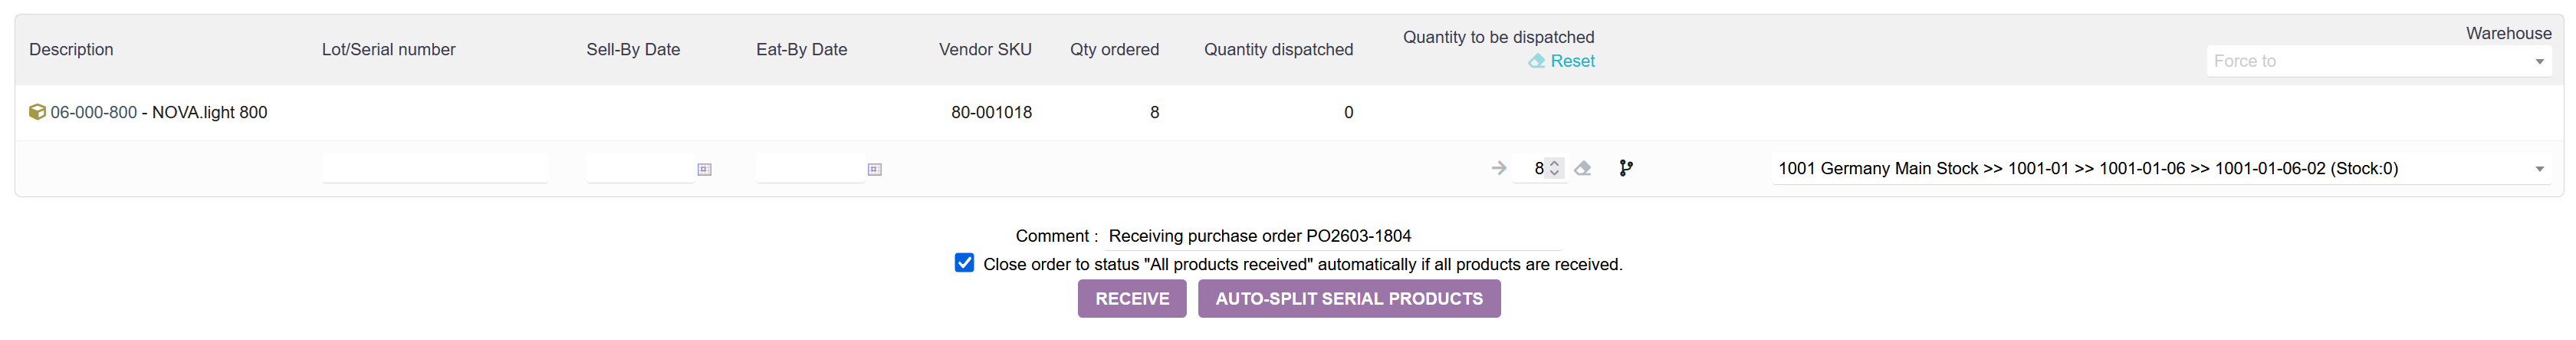The image size is (2576, 340).
Task: Click the Sell-By Date input field
Action: pos(638,168)
